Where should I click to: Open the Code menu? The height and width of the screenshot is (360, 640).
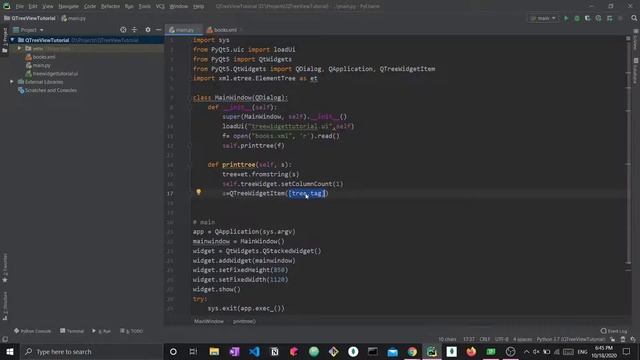tap(90, 6)
